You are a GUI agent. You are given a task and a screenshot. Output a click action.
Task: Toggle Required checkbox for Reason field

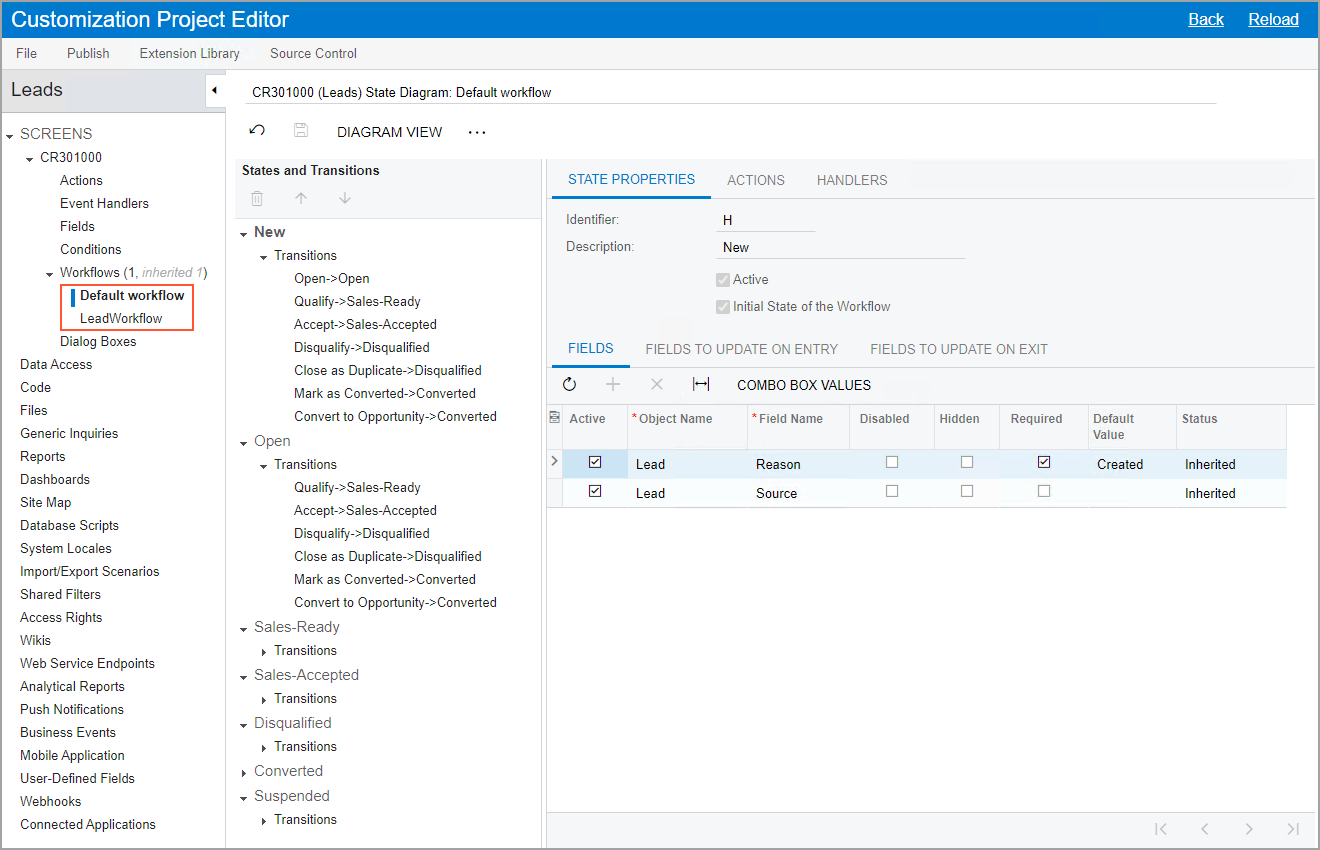click(x=1044, y=463)
